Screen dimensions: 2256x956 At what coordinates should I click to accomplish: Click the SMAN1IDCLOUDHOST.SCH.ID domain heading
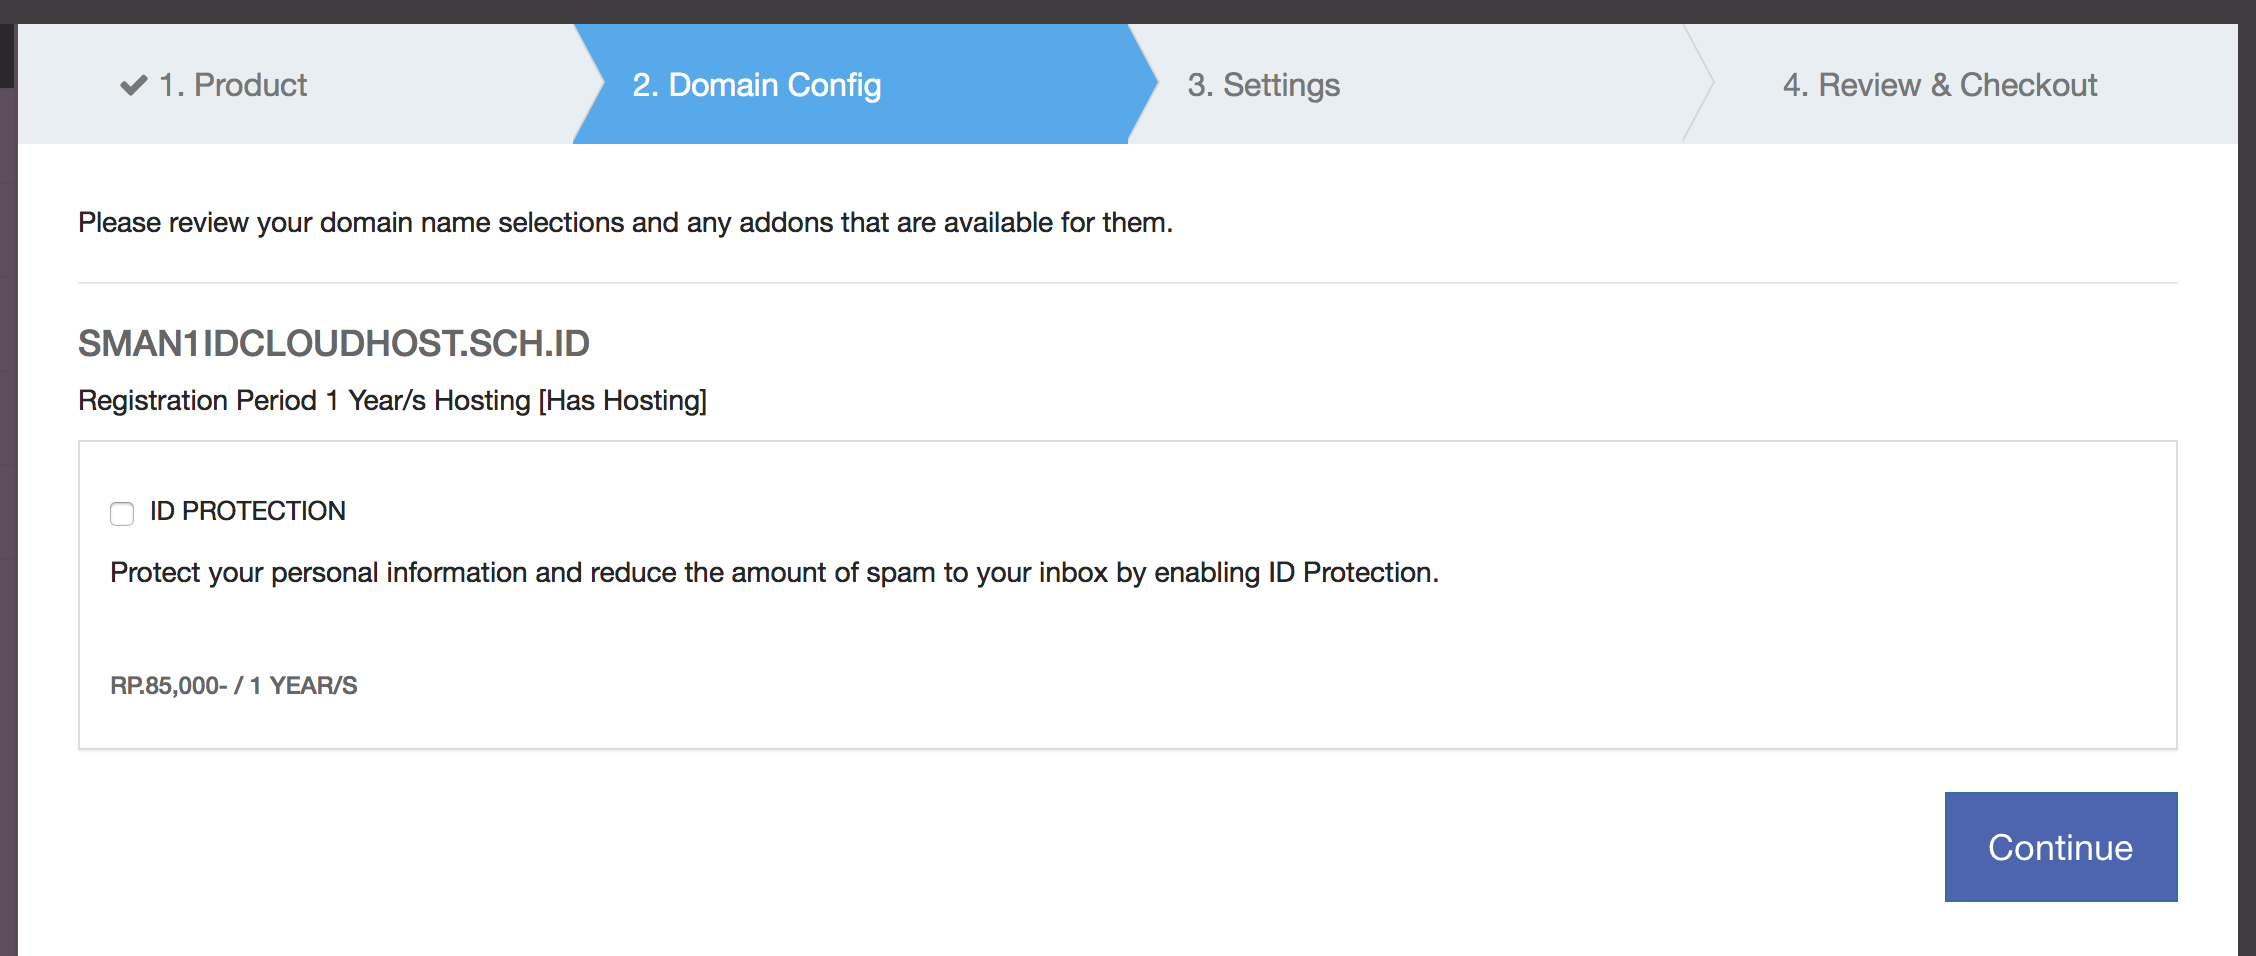tap(333, 343)
